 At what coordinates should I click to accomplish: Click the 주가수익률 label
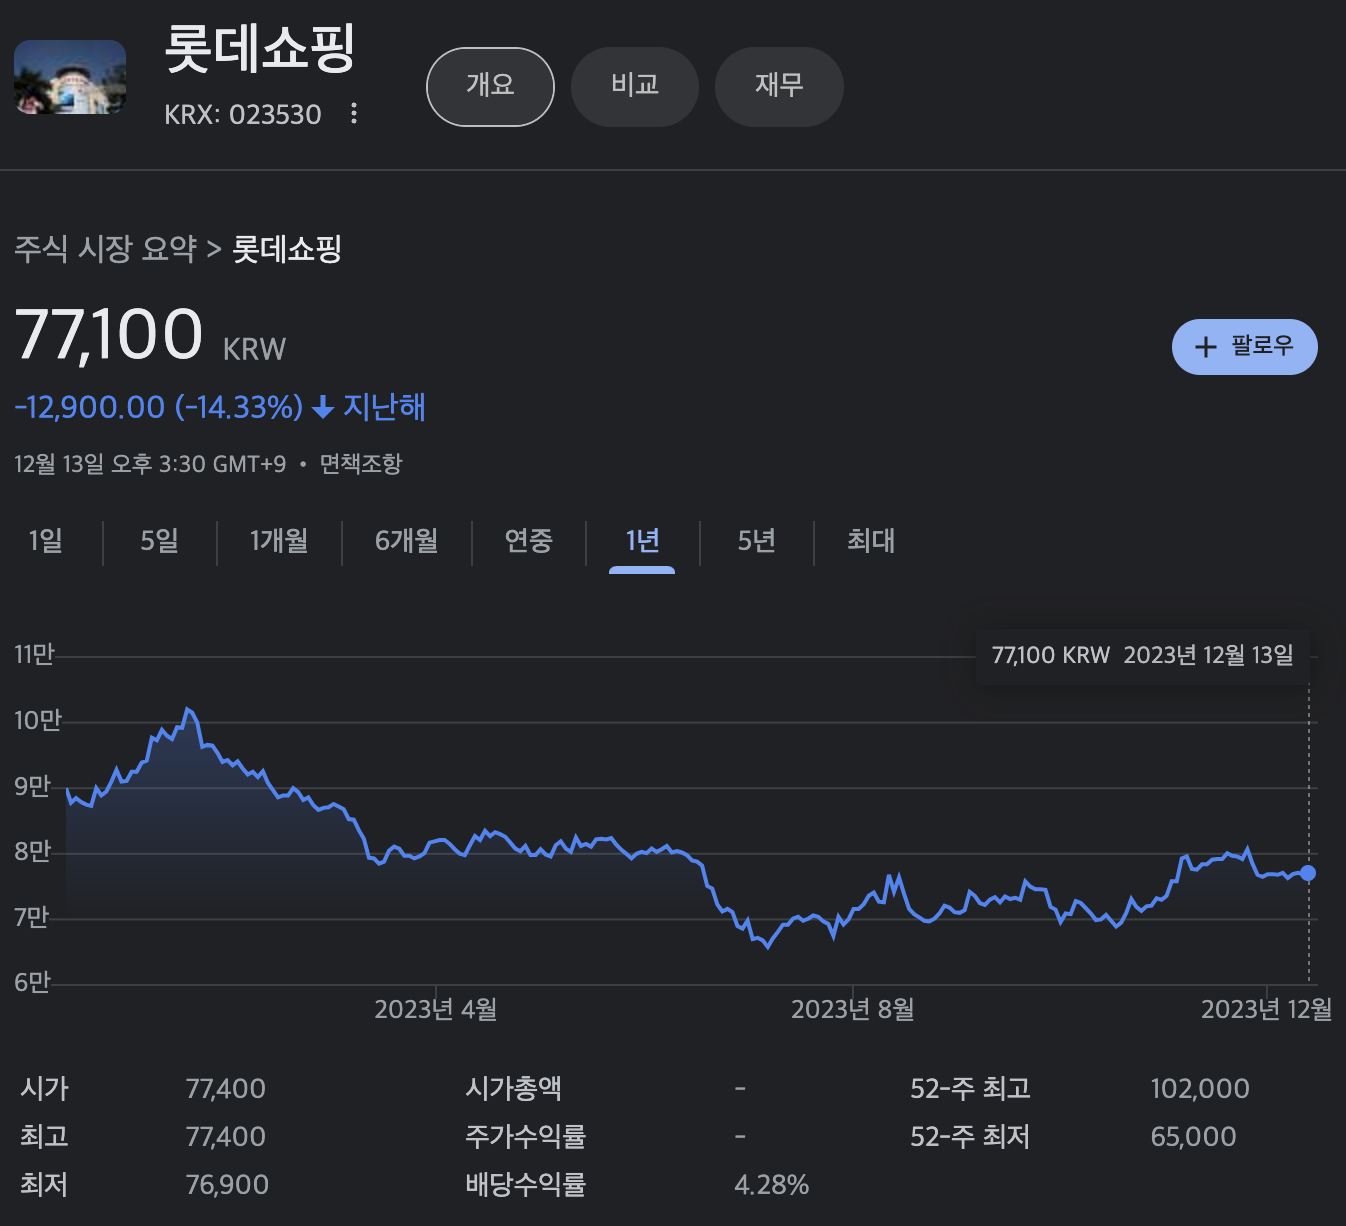pos(525,1137)
